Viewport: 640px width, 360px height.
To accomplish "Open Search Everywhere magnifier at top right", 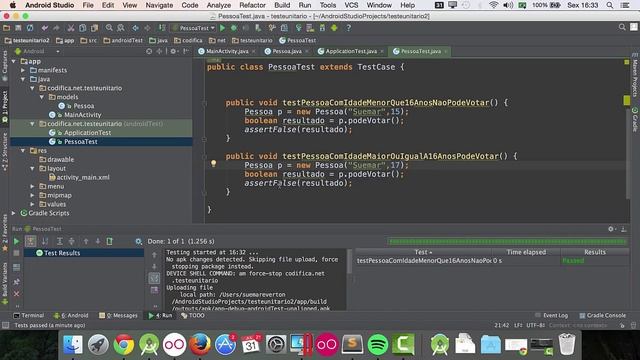I will click(622, 27).
